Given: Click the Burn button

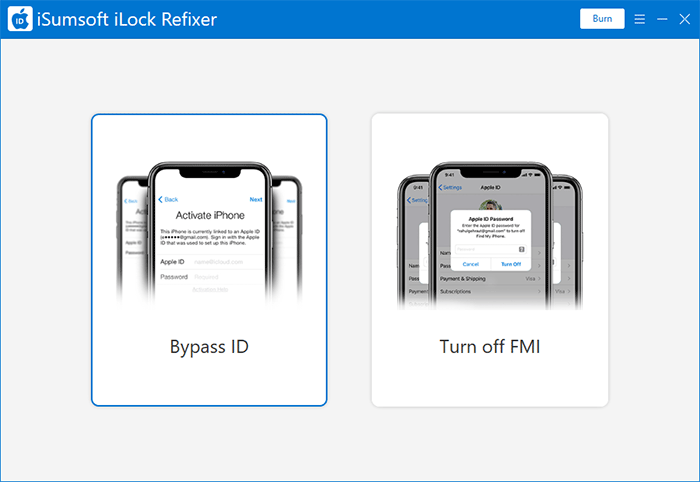Looking at the screenshot, I should tap(602, 19).
